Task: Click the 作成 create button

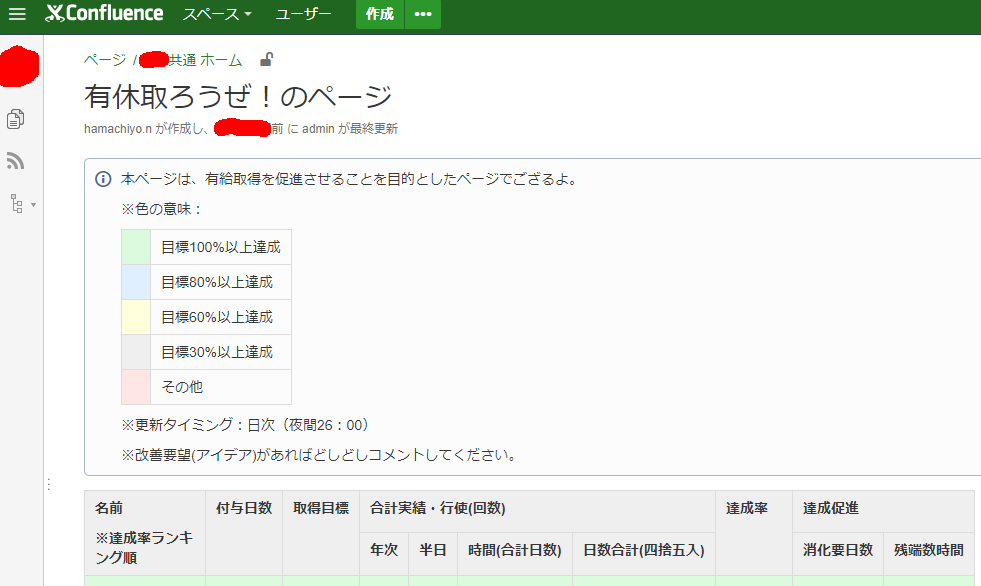Action: (x=380, y=14)
